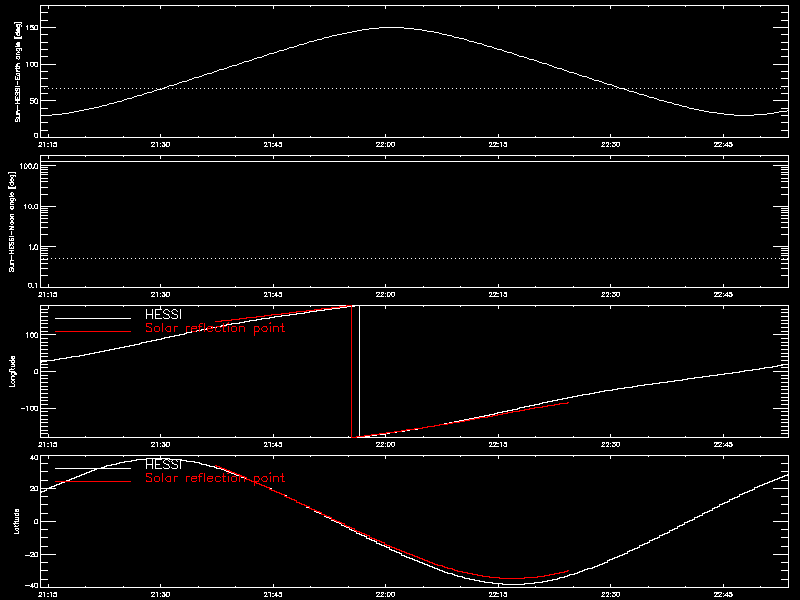Click the 22:00 time label under Longitude plot
The width and height of the screenshot is (800, 600).
385,444
